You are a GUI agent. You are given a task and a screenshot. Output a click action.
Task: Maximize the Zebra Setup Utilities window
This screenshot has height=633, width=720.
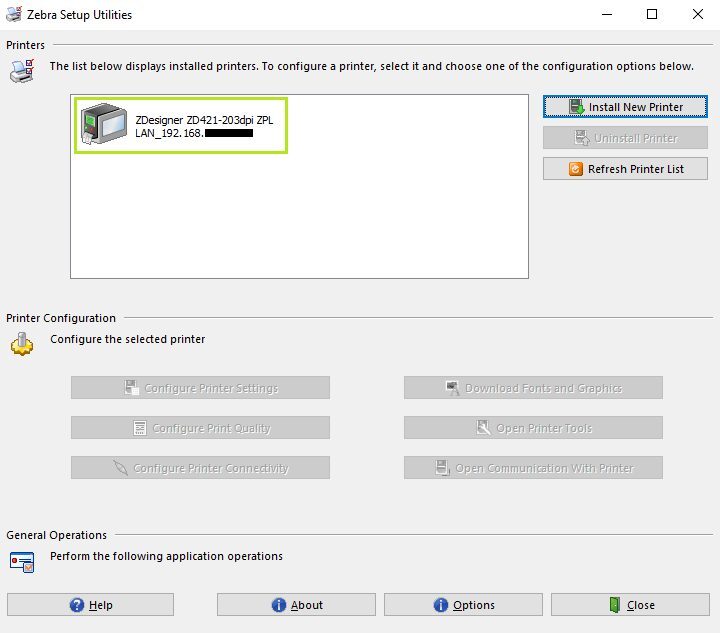tap(652, 14)
